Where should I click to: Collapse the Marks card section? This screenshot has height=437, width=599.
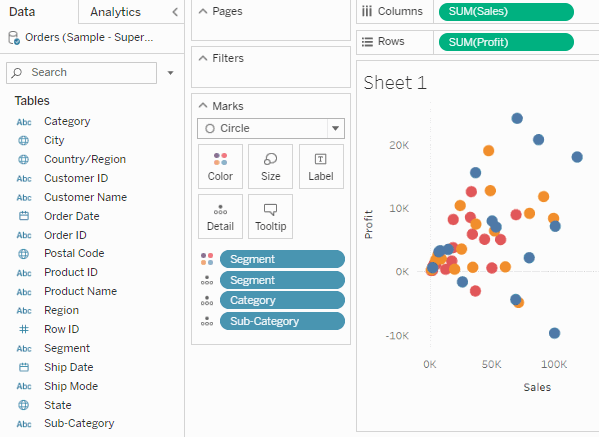point(203,106)
